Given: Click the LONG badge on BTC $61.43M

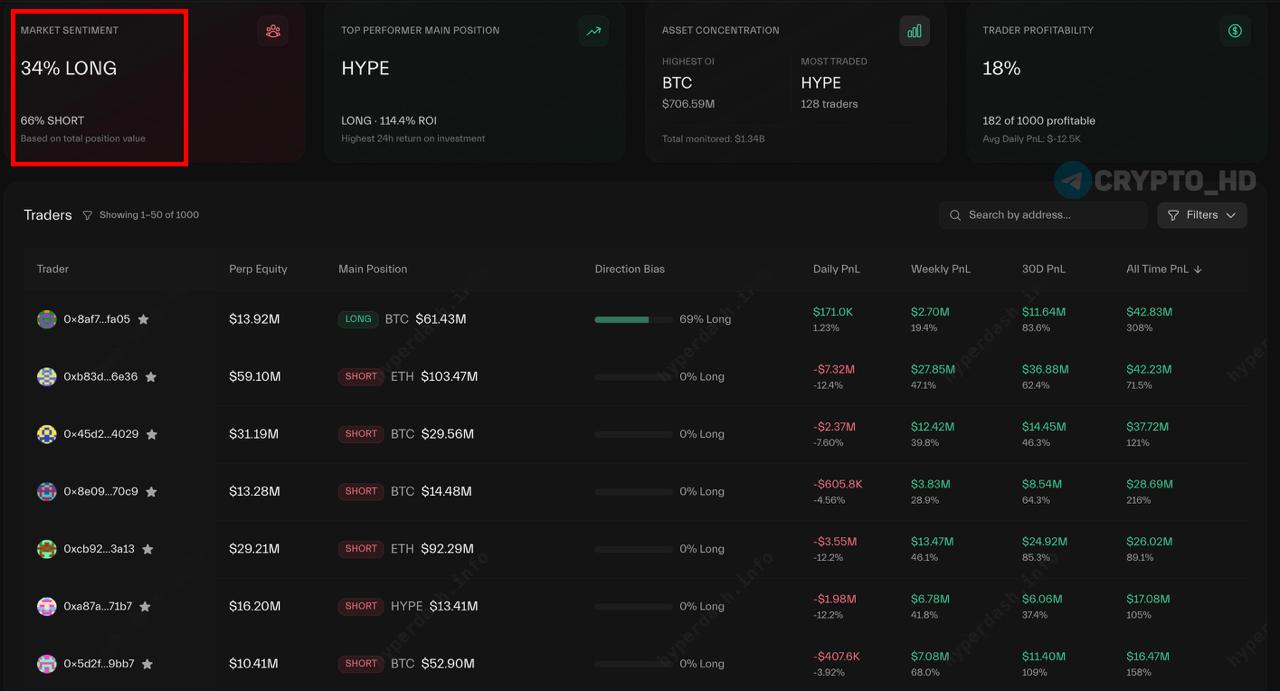Looking at the screenshot, I should pos(358,319).
